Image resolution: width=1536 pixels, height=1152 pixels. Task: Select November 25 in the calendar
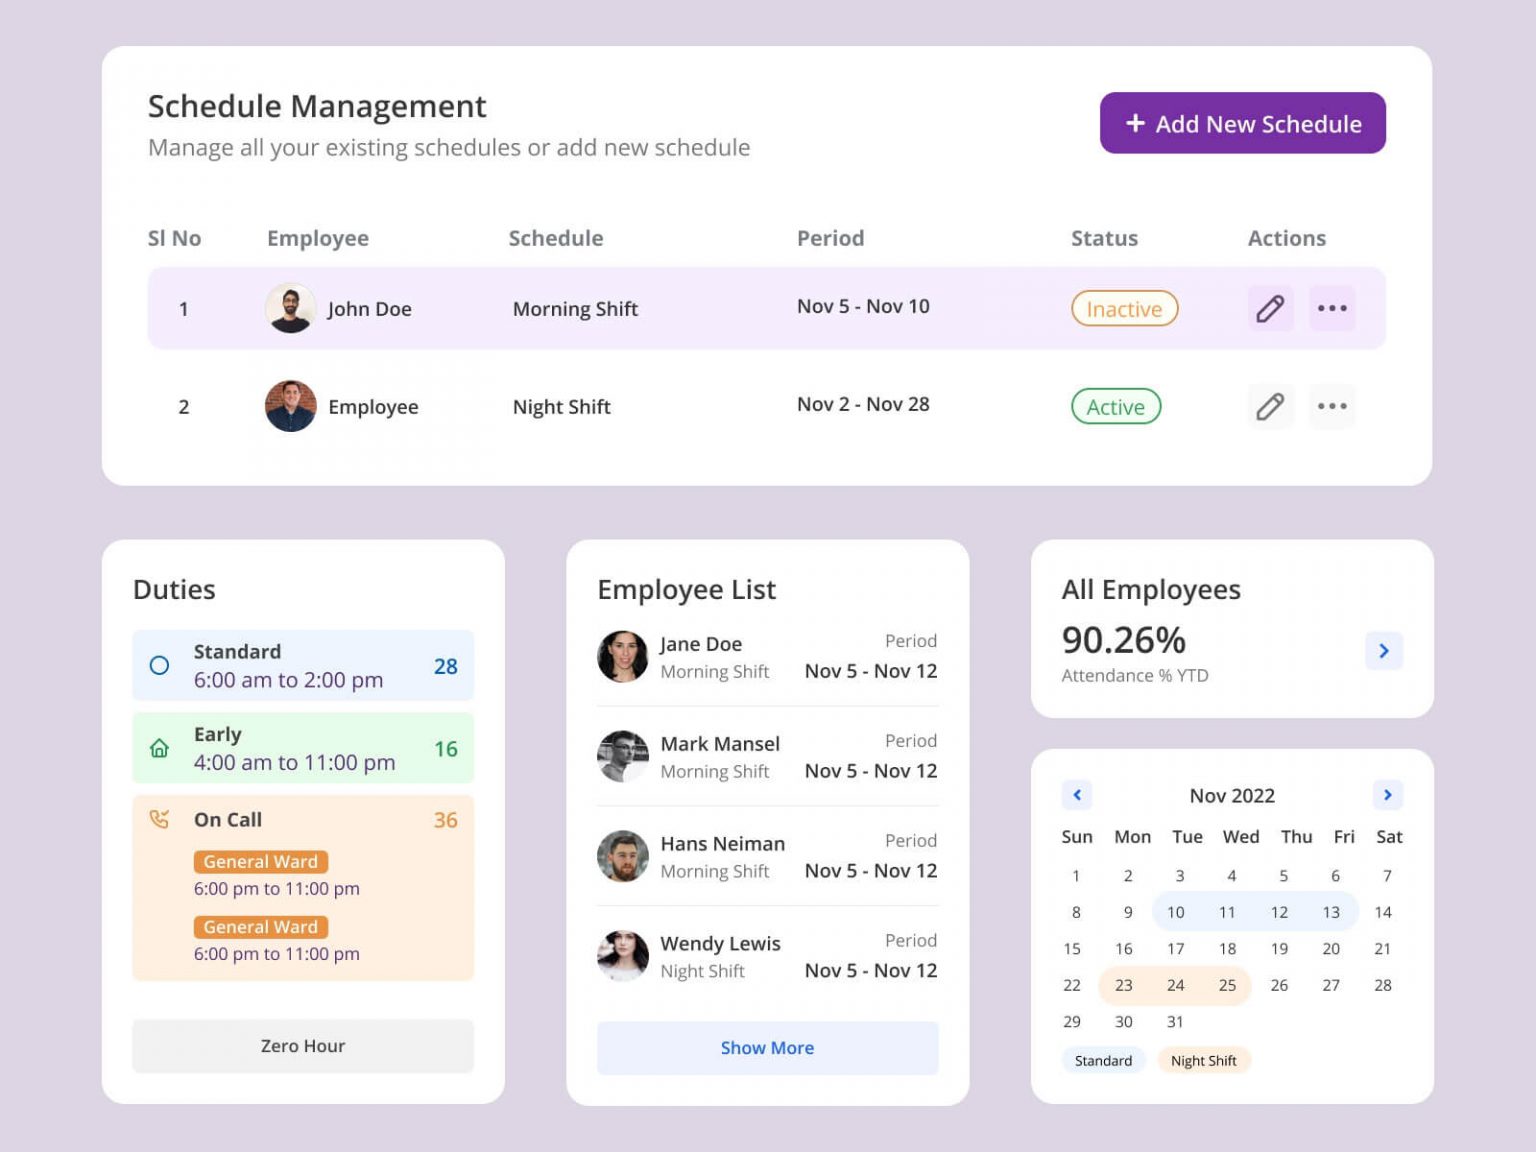[x=1227, y=985]
